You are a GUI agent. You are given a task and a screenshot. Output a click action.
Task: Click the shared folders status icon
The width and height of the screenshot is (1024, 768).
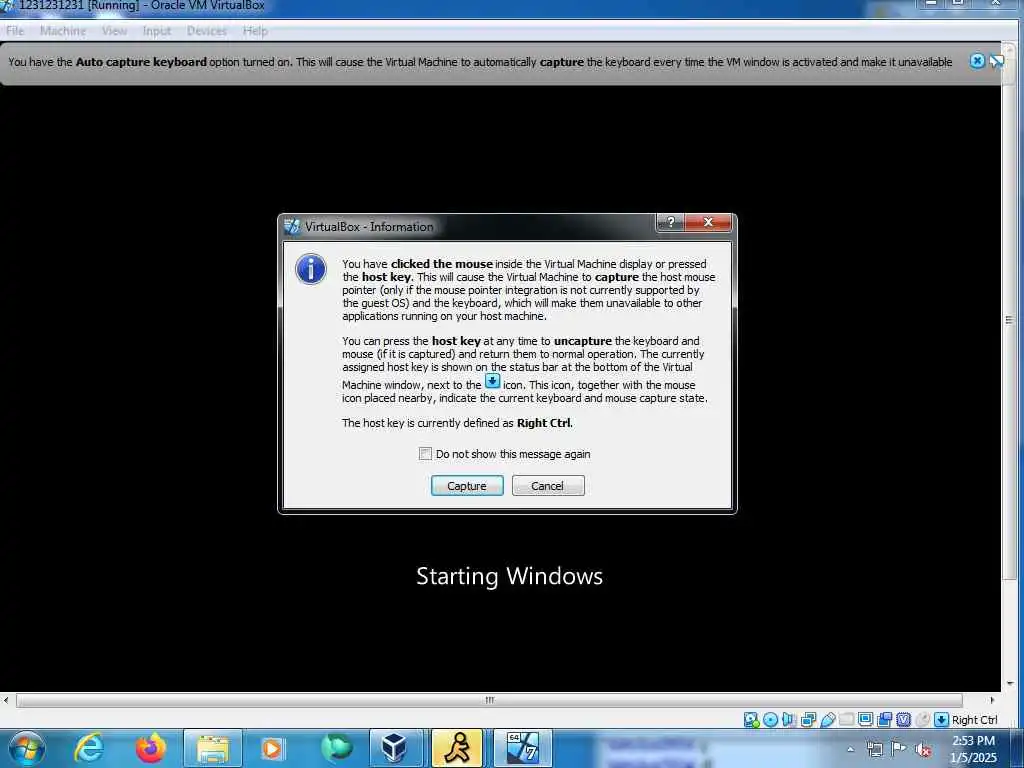[846, 720]
